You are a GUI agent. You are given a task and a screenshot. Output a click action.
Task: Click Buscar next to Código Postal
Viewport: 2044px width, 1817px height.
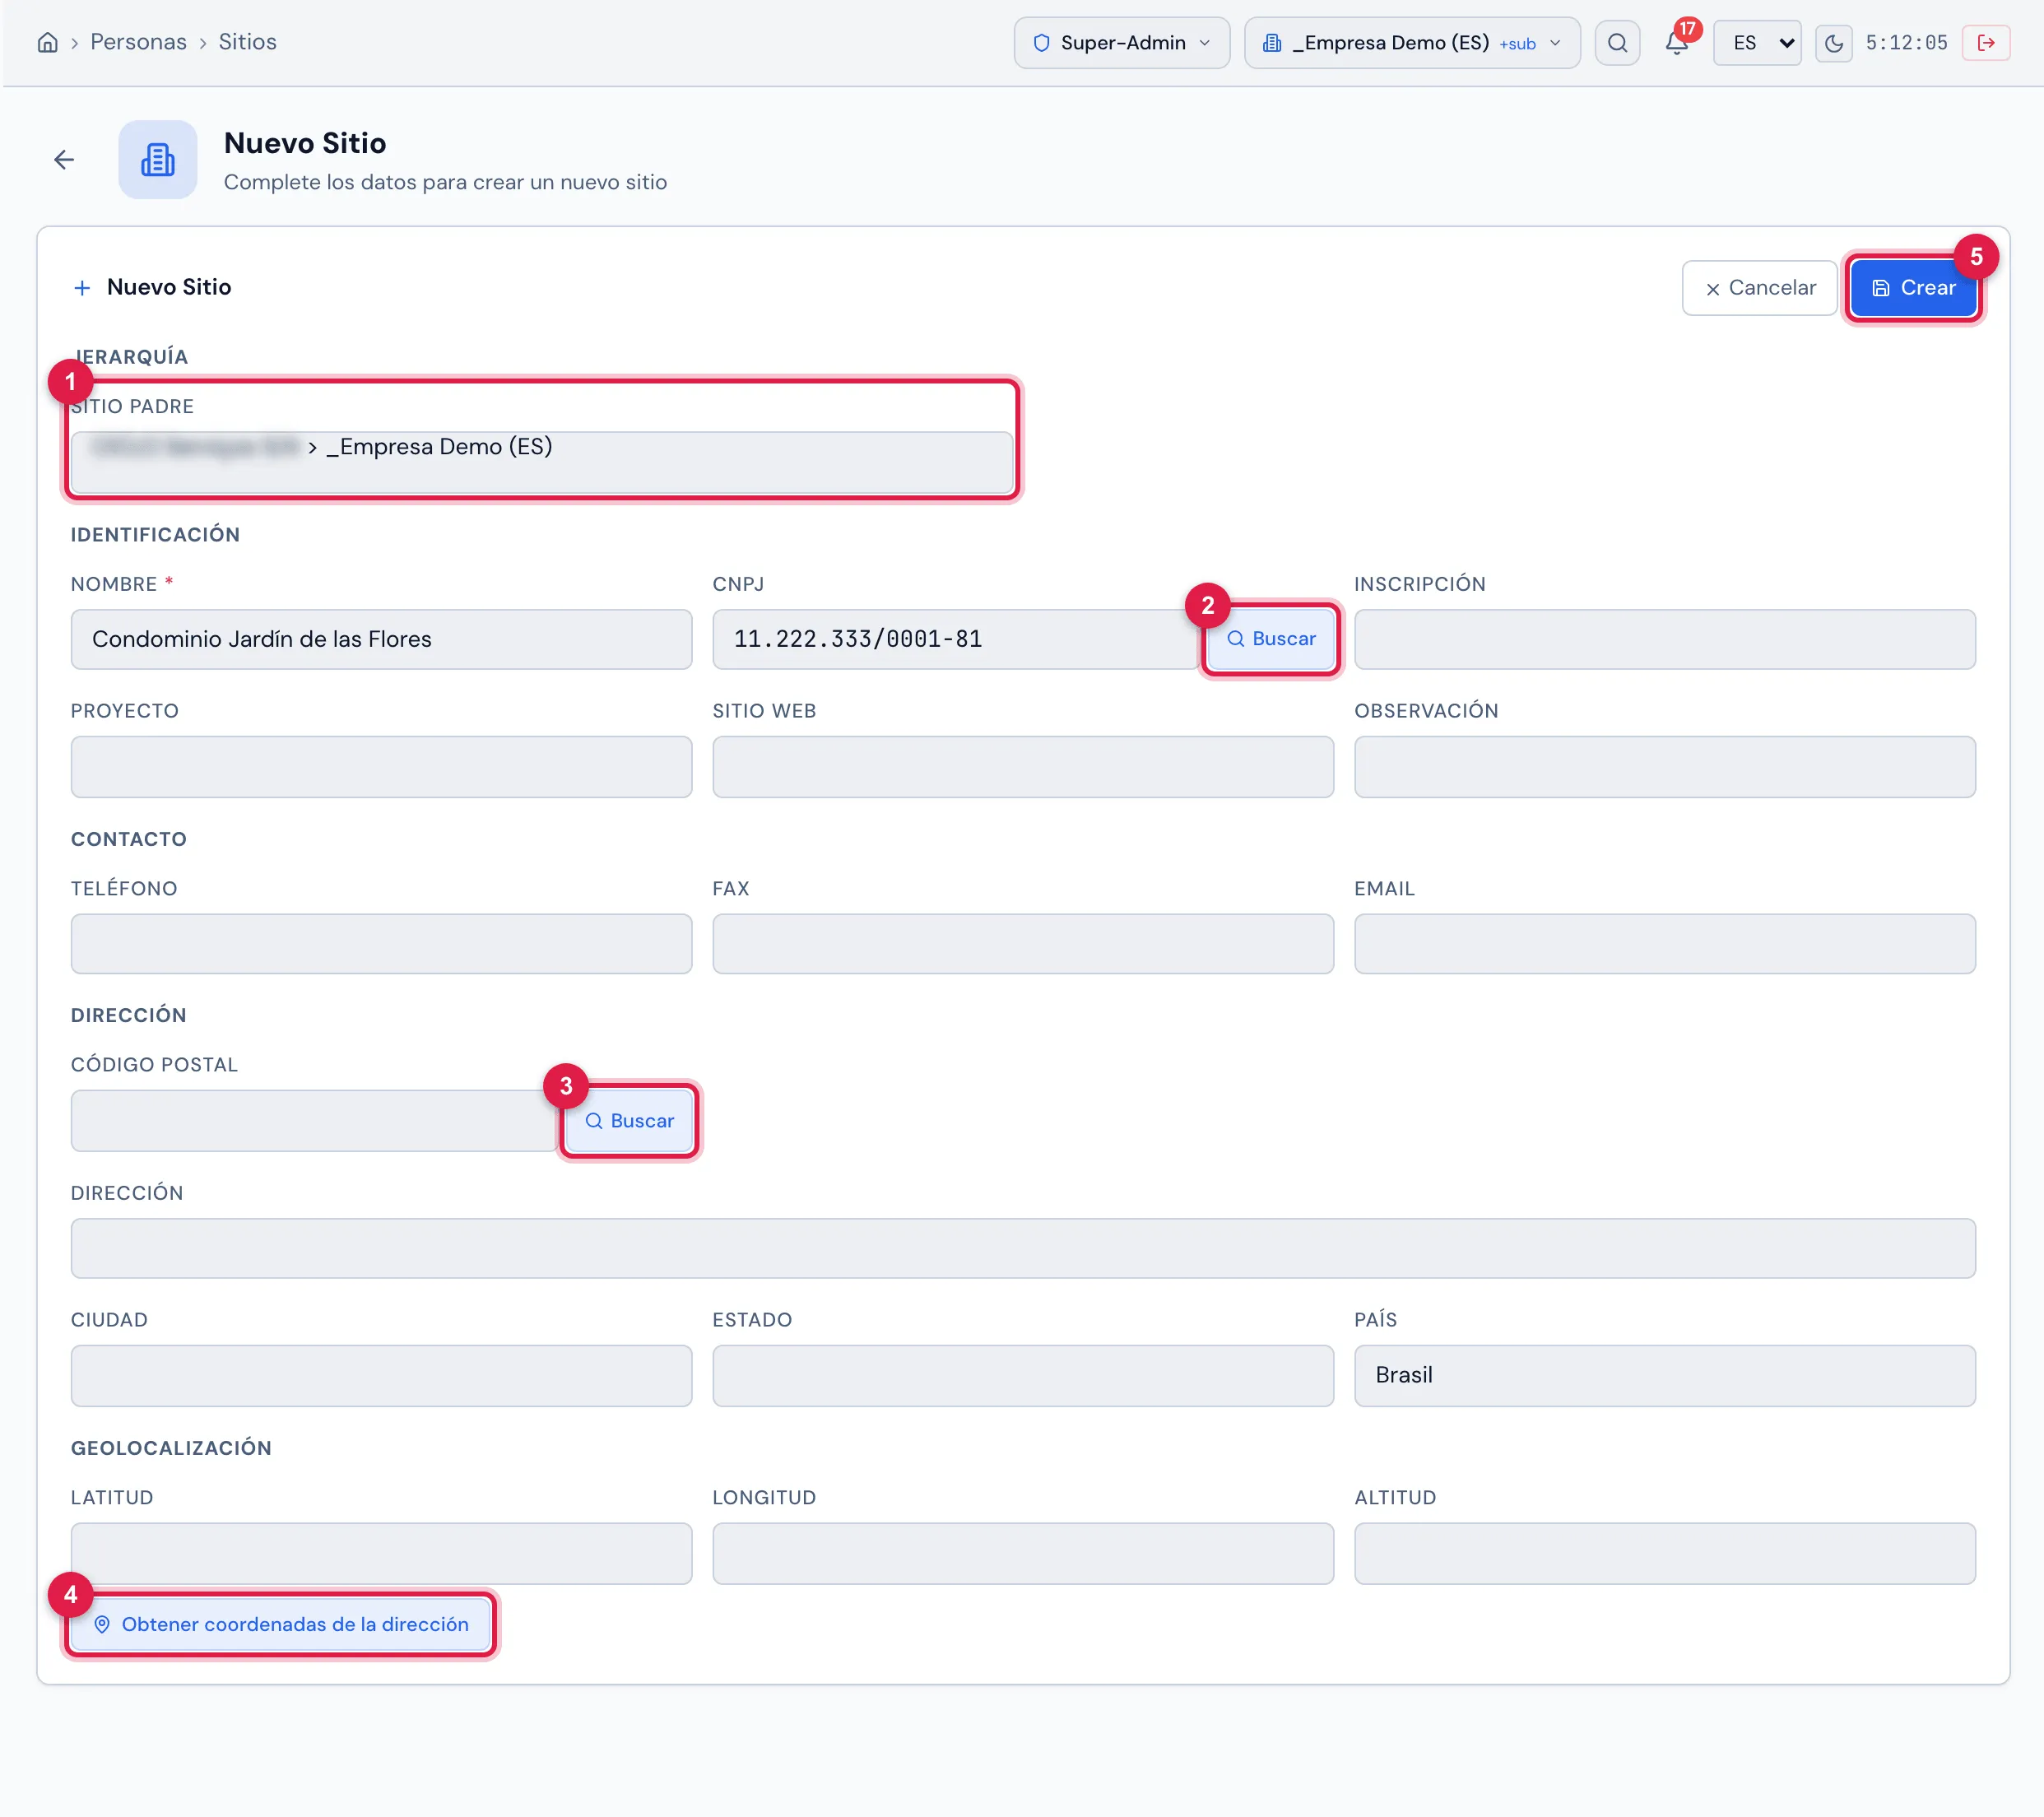tap(630, 1121)
